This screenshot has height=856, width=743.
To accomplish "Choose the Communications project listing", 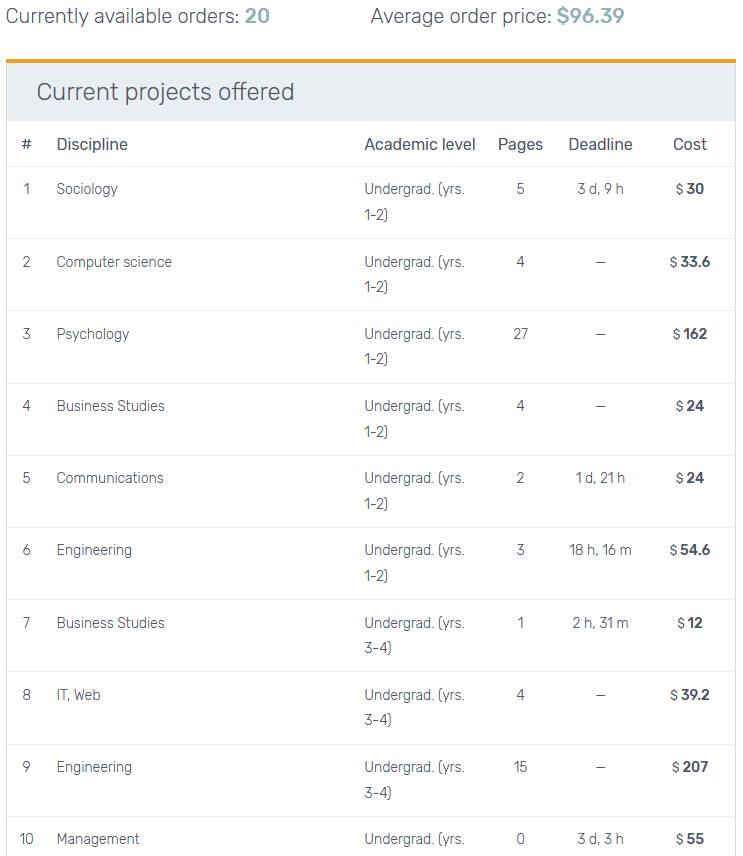I will pyautogui.click(x=110, y=478).
